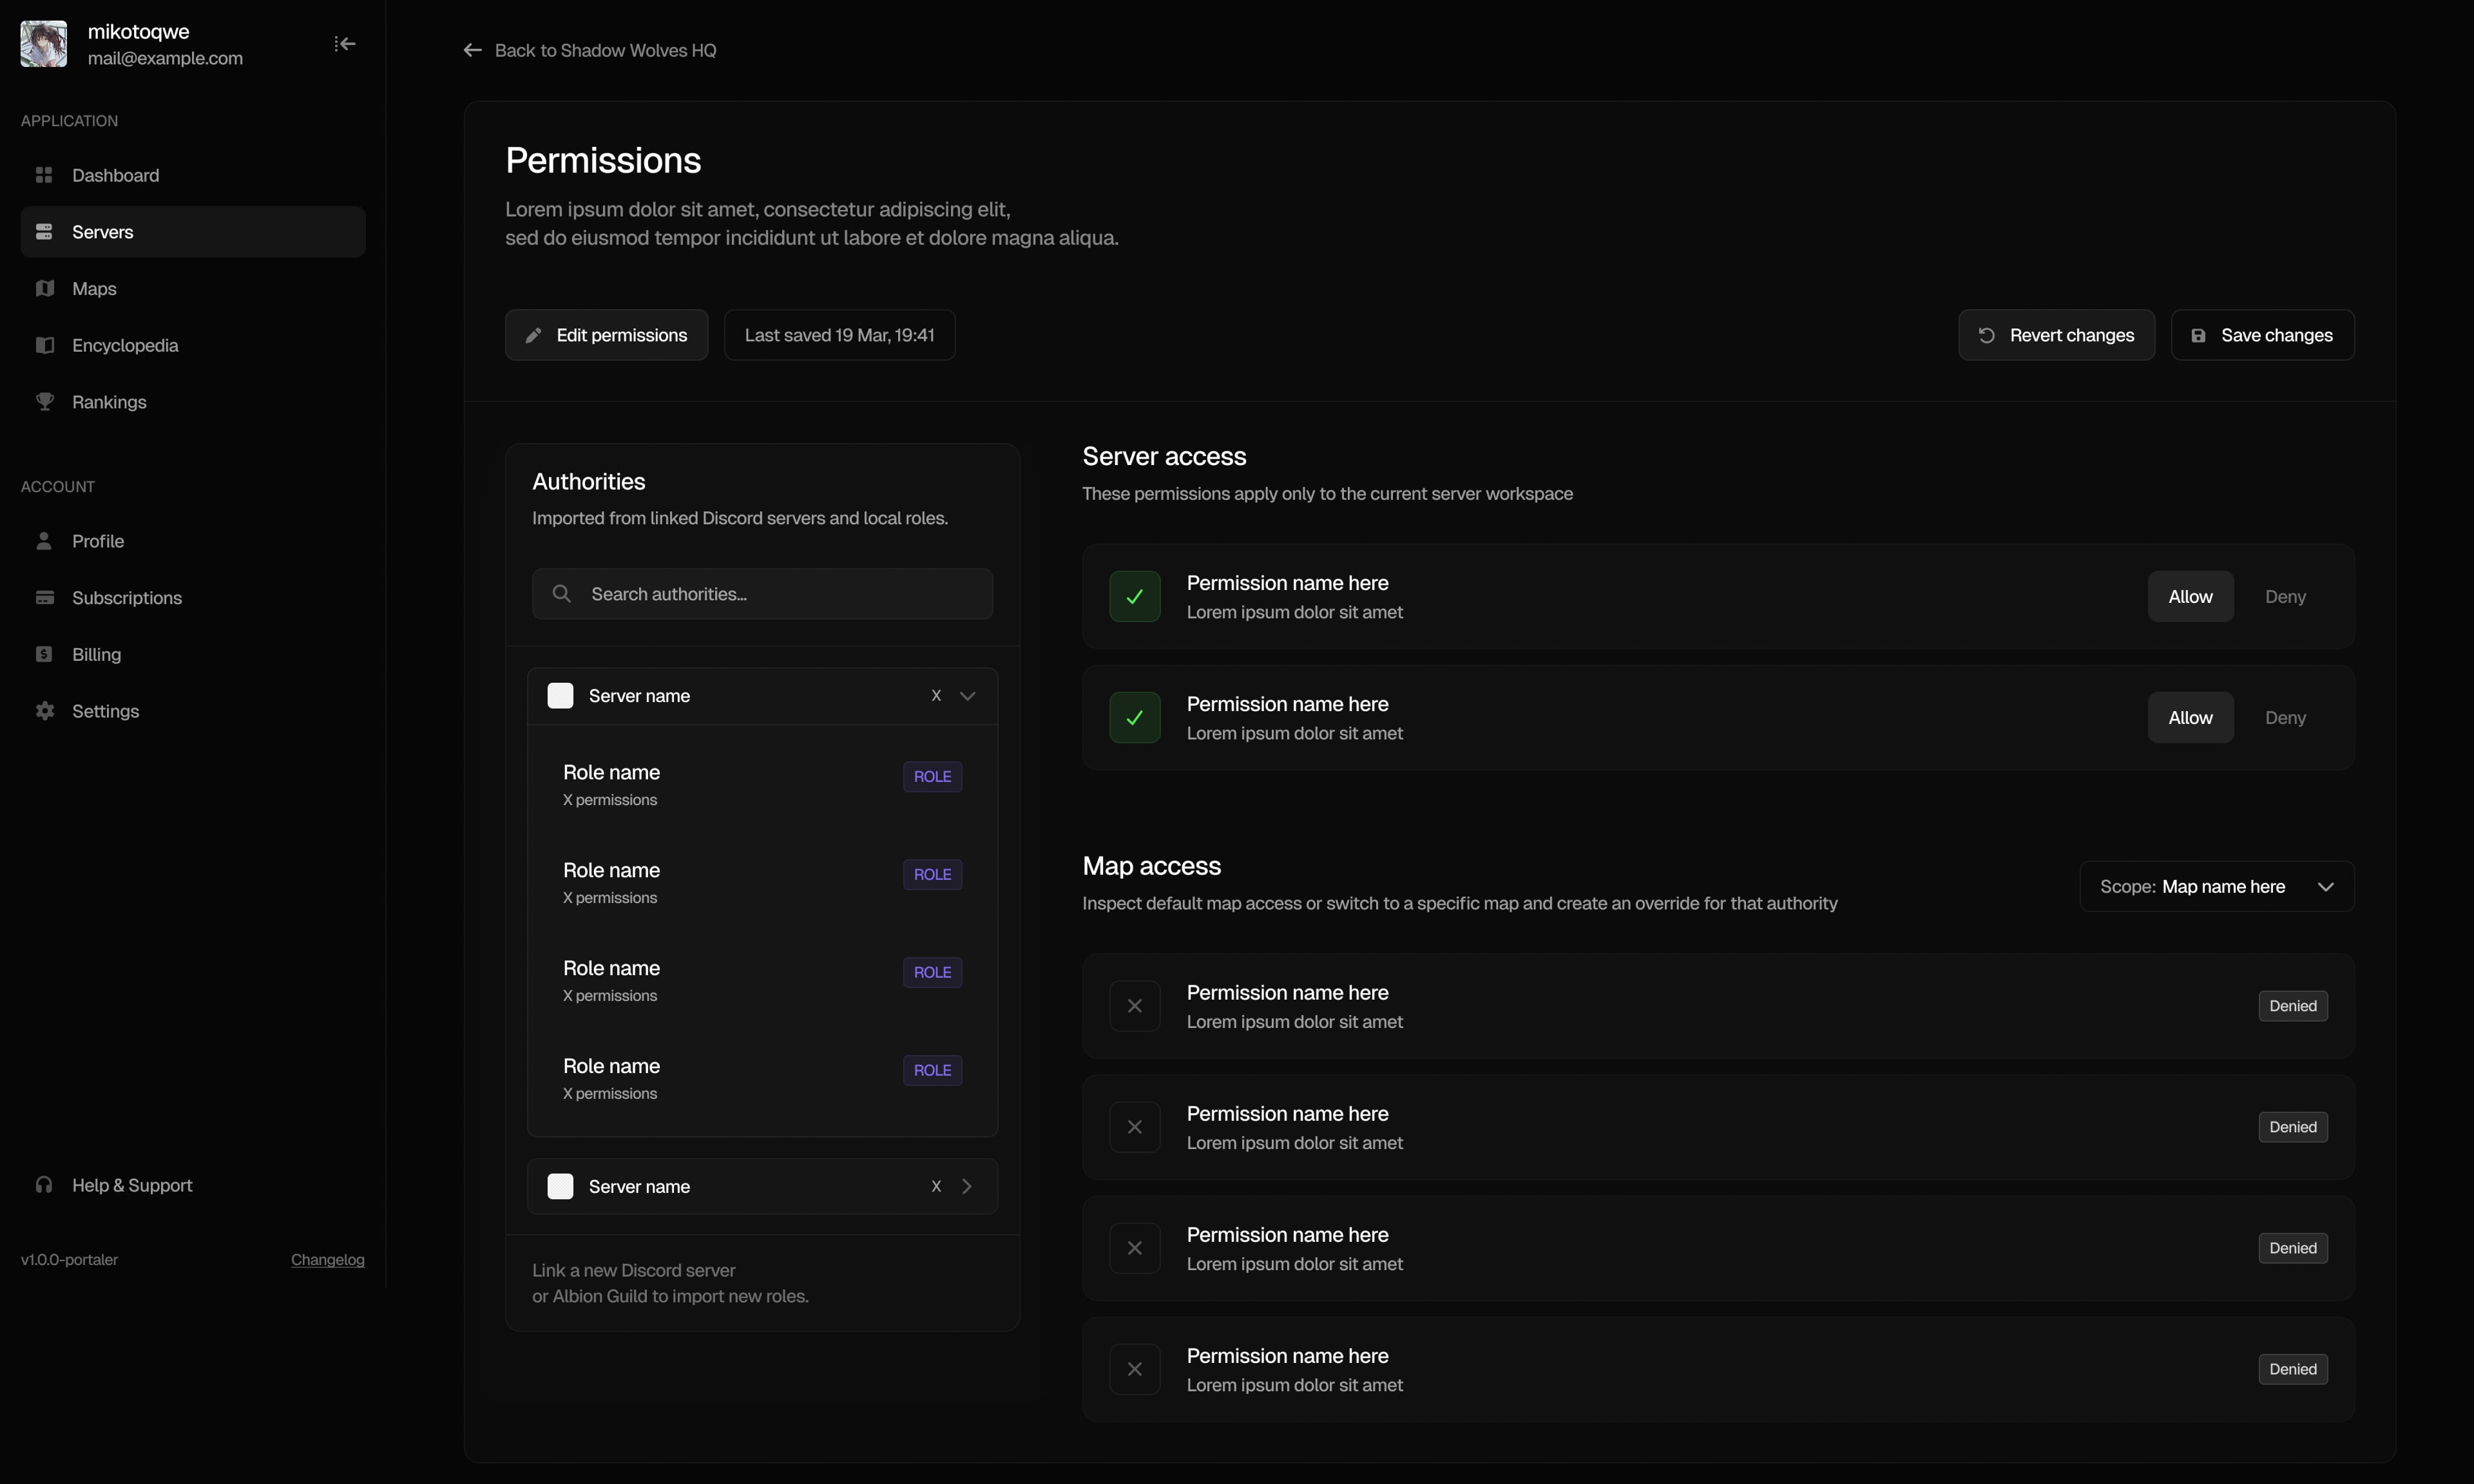Click the revert arrow icon
This screenshot has height=1484, width=2474.
(1987, 335)
